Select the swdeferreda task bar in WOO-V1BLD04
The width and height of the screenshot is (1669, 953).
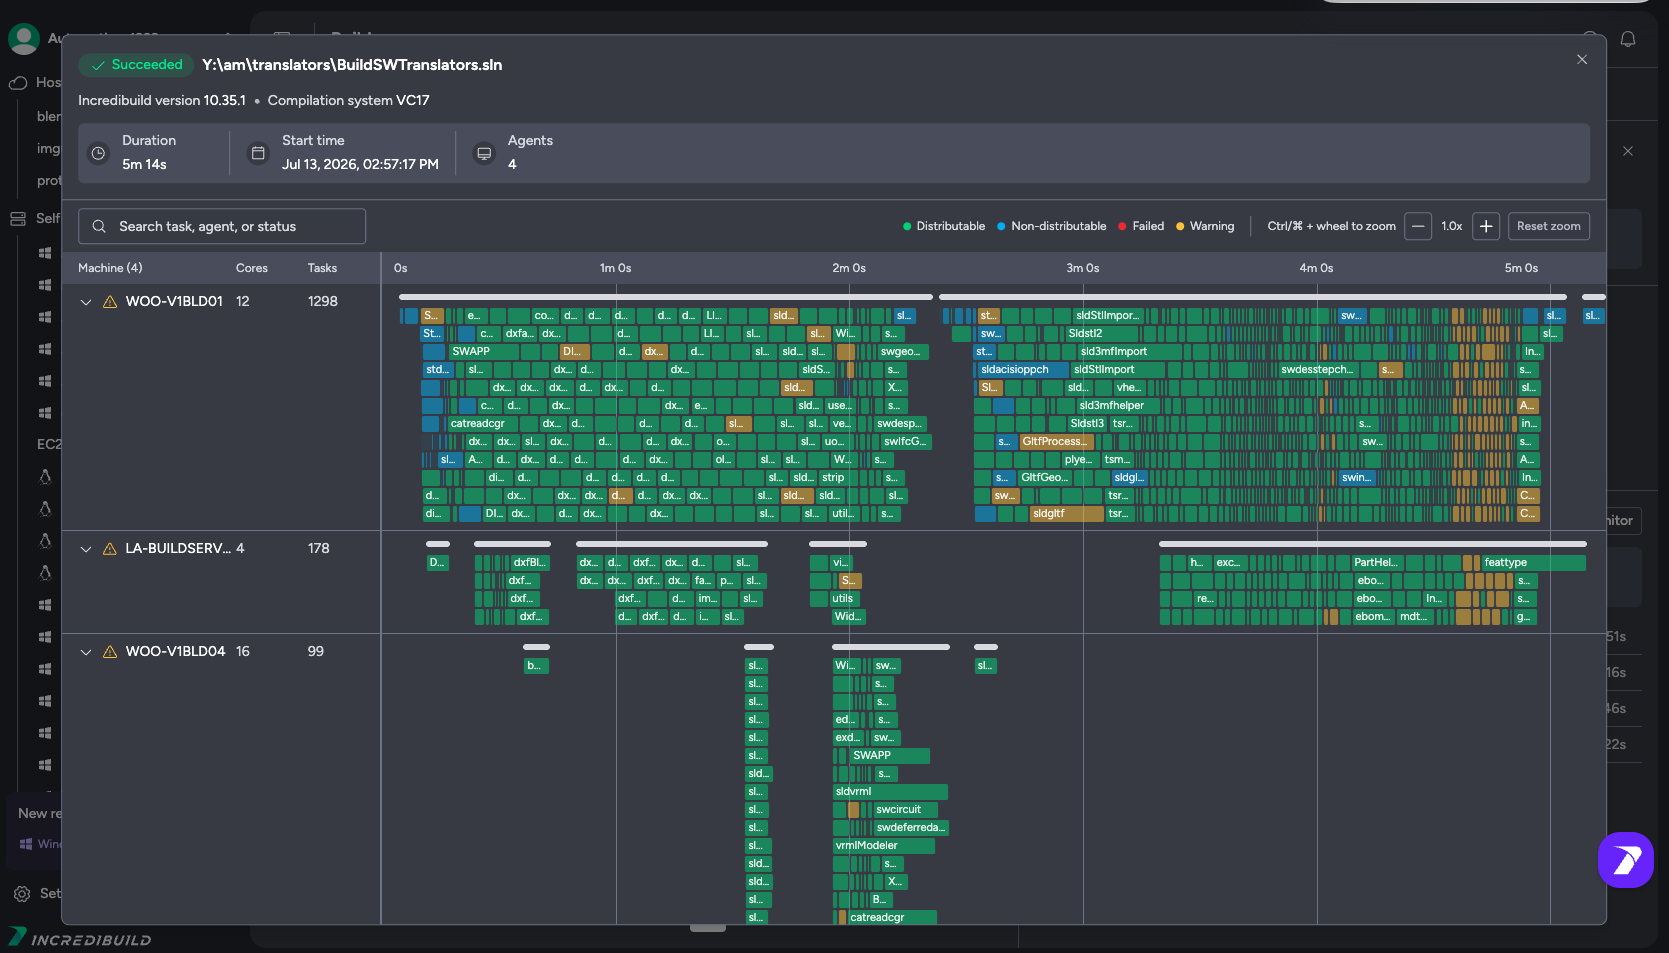[x=911, y=828]
